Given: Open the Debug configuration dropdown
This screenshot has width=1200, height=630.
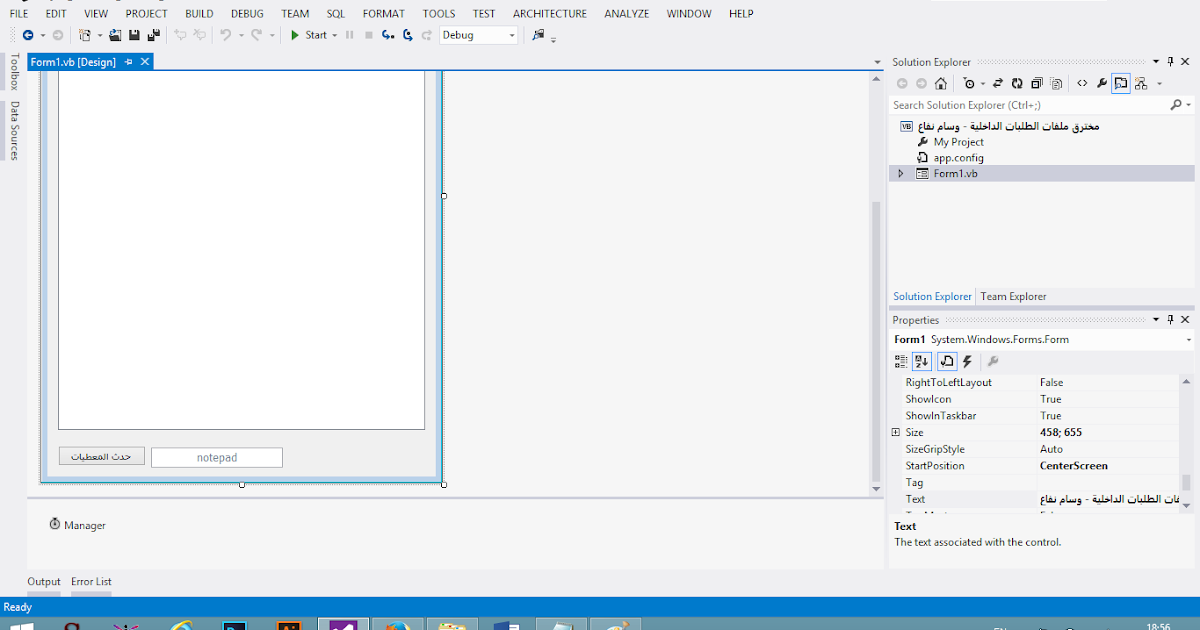Looking at the screenshot, I should (x=511, y=35).
